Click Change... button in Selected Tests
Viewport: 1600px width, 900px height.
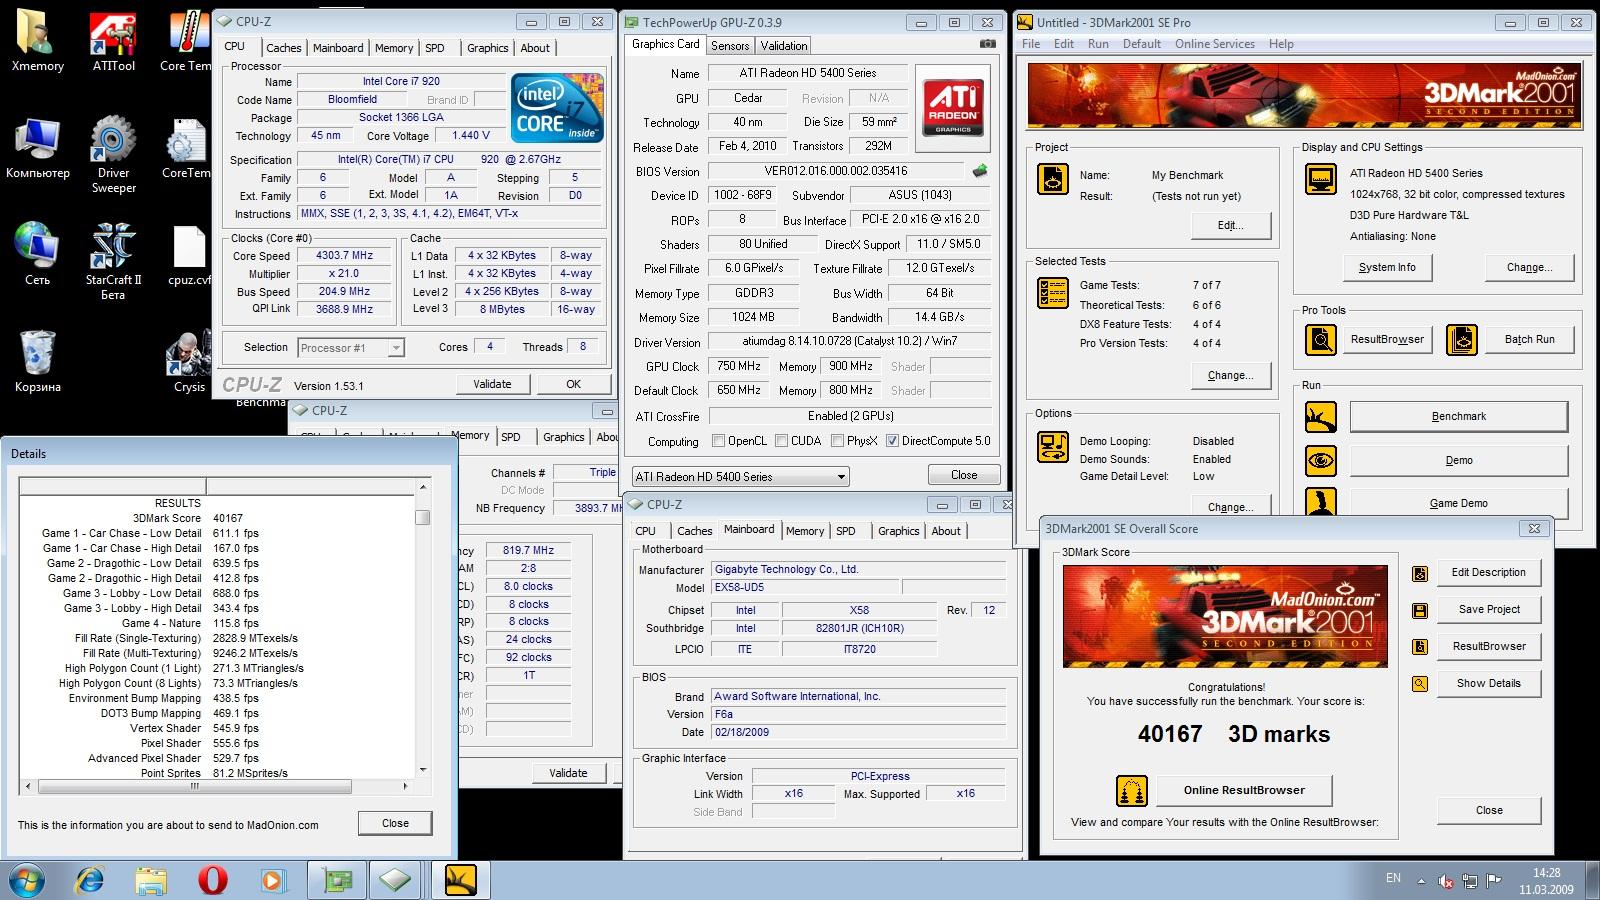coord(1230,376)
